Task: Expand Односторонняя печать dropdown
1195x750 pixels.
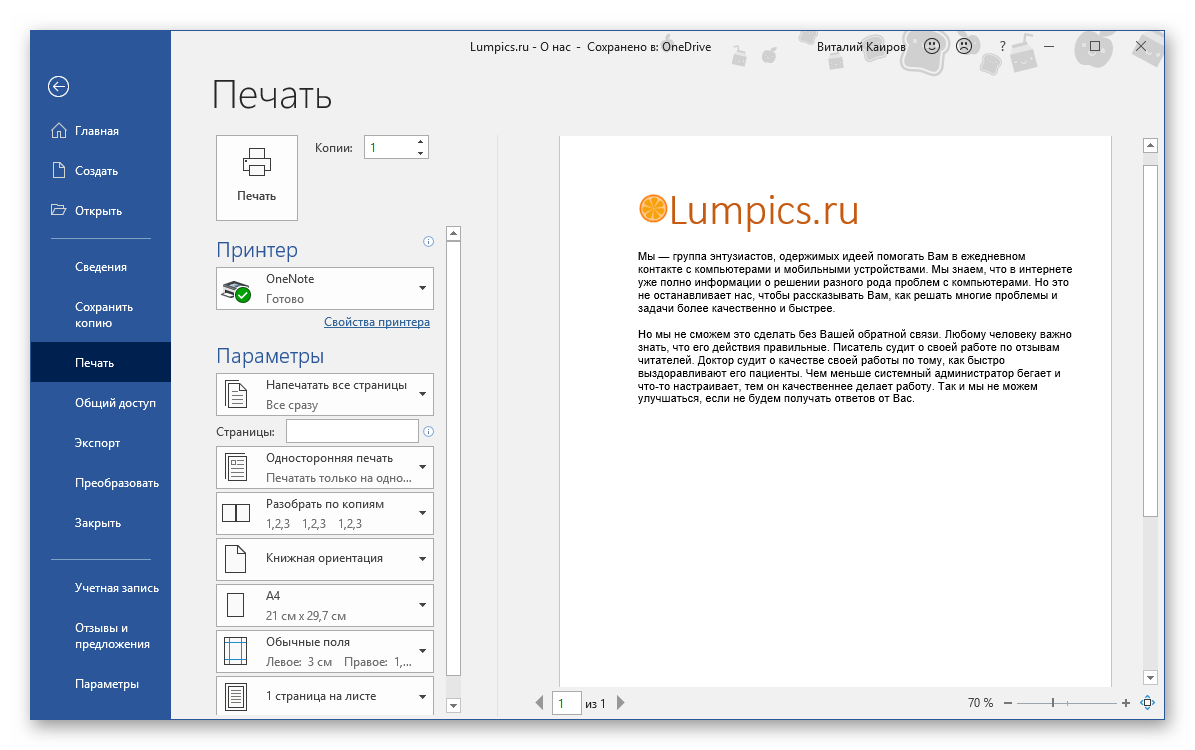Action: (325, 466)
